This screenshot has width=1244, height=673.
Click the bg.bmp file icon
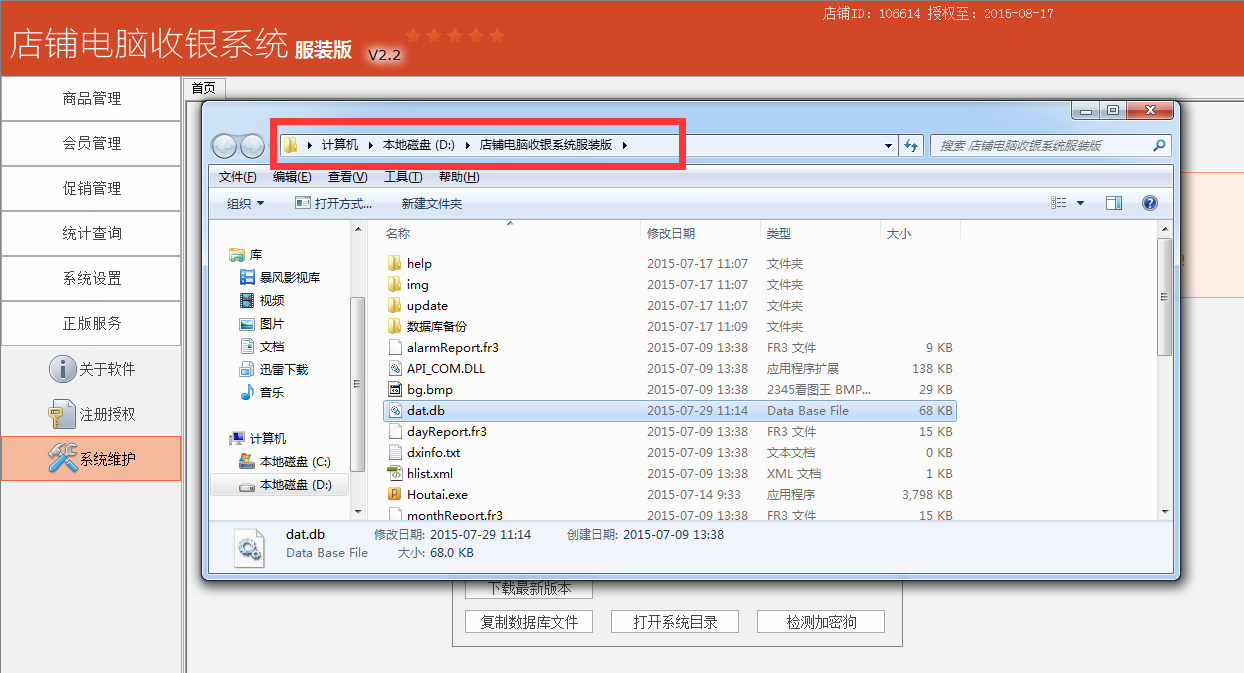pyautogui.click(x=395, y=389)
